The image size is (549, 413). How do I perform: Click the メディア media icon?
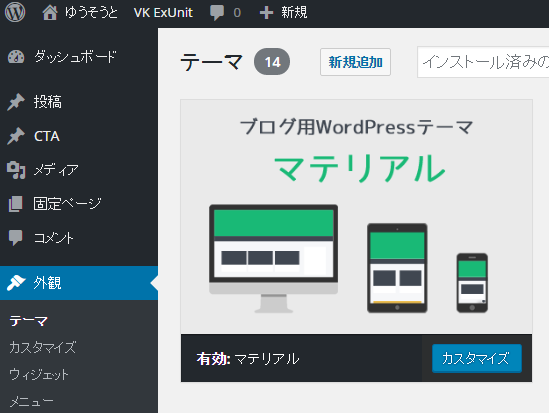tap(16, 170)
